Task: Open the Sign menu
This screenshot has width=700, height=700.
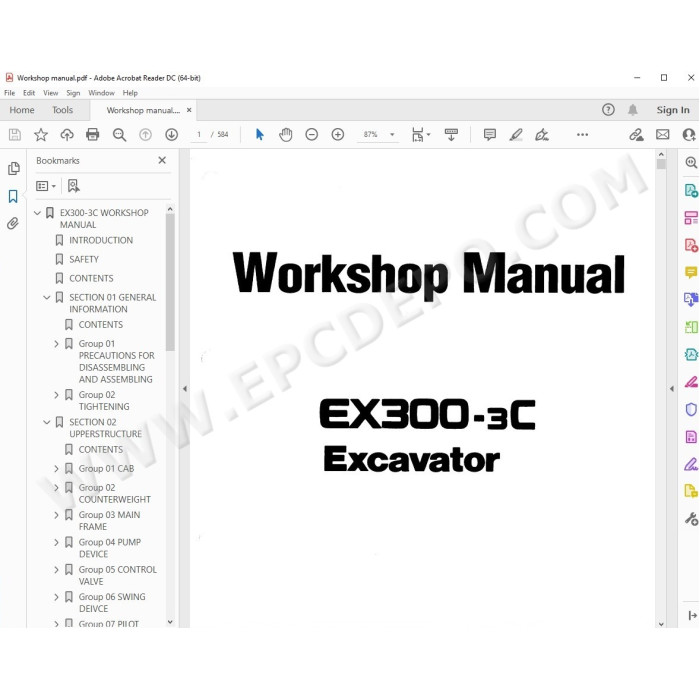Action: click(x=73, y=93)
